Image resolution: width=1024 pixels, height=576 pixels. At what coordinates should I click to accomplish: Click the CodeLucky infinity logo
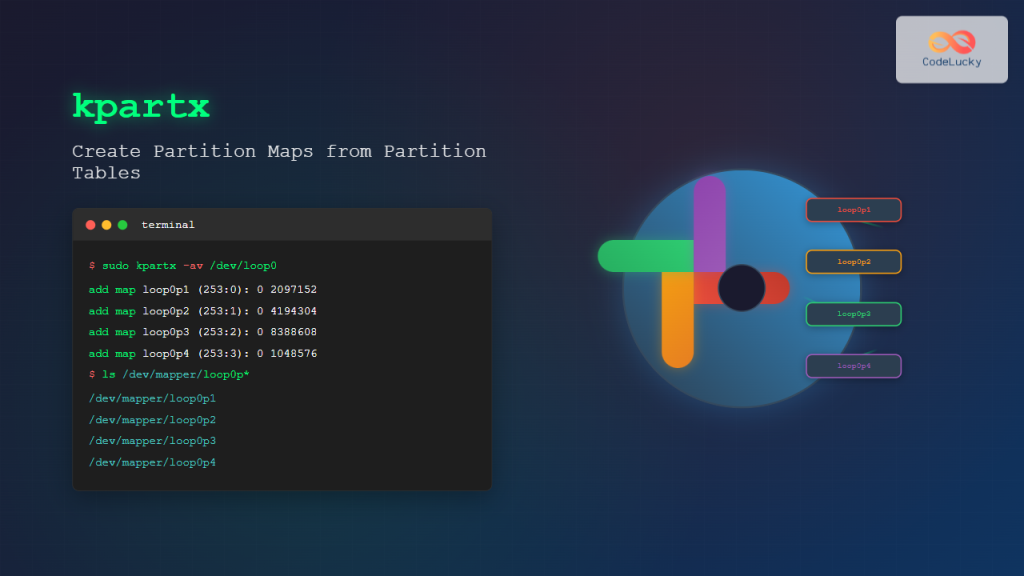pos(951,39)
